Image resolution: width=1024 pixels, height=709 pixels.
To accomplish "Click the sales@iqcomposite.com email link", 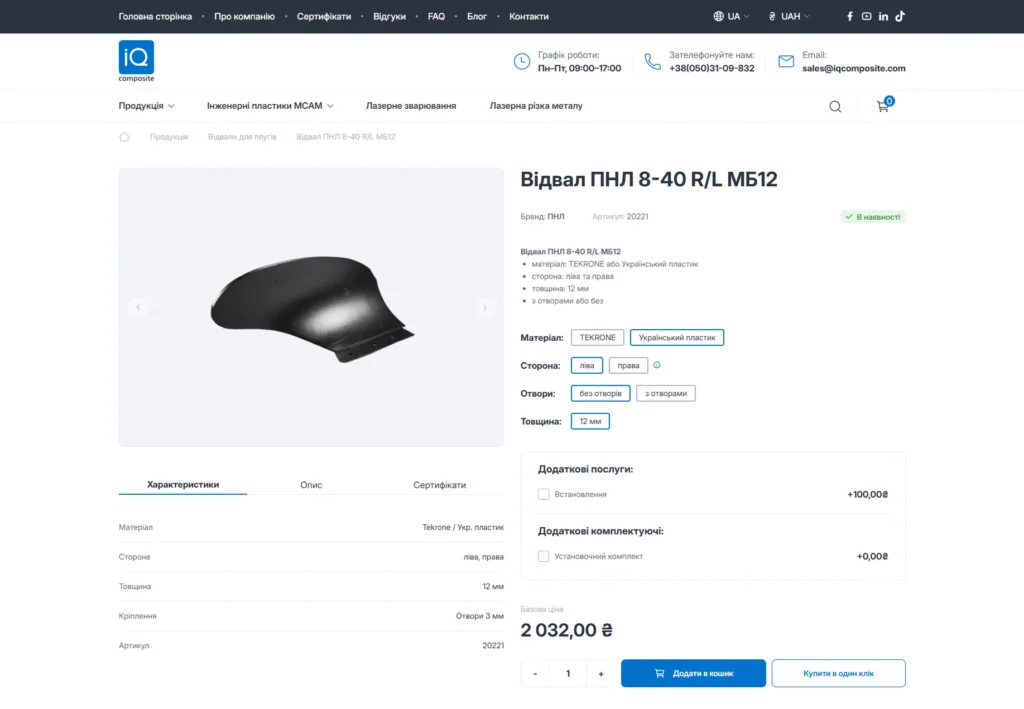I will click(854, 68).
